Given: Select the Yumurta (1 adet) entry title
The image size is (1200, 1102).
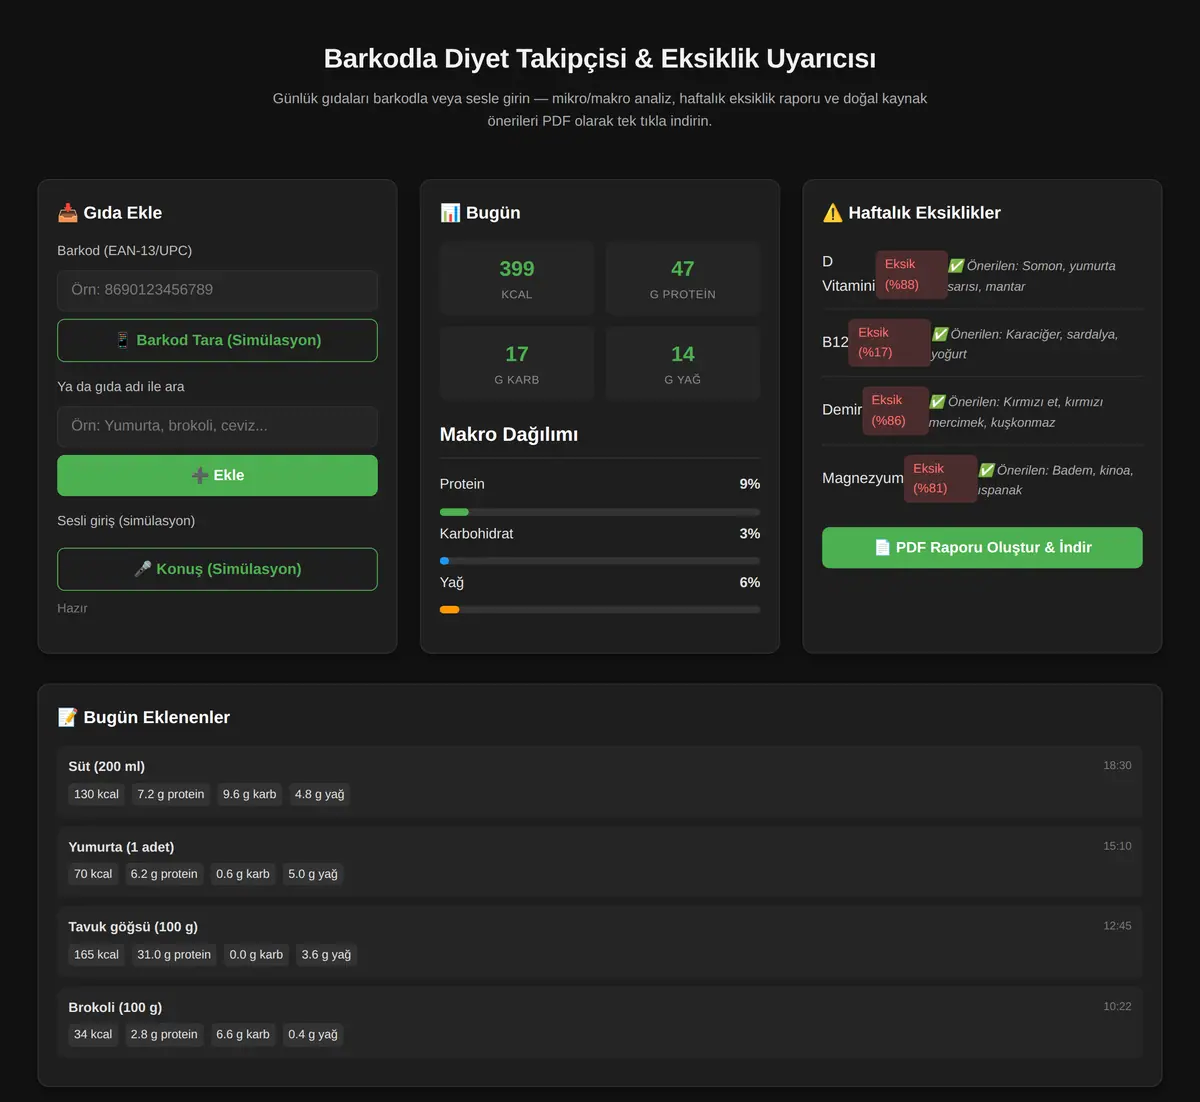Looking at the screenshot, I should coord(121,847).
